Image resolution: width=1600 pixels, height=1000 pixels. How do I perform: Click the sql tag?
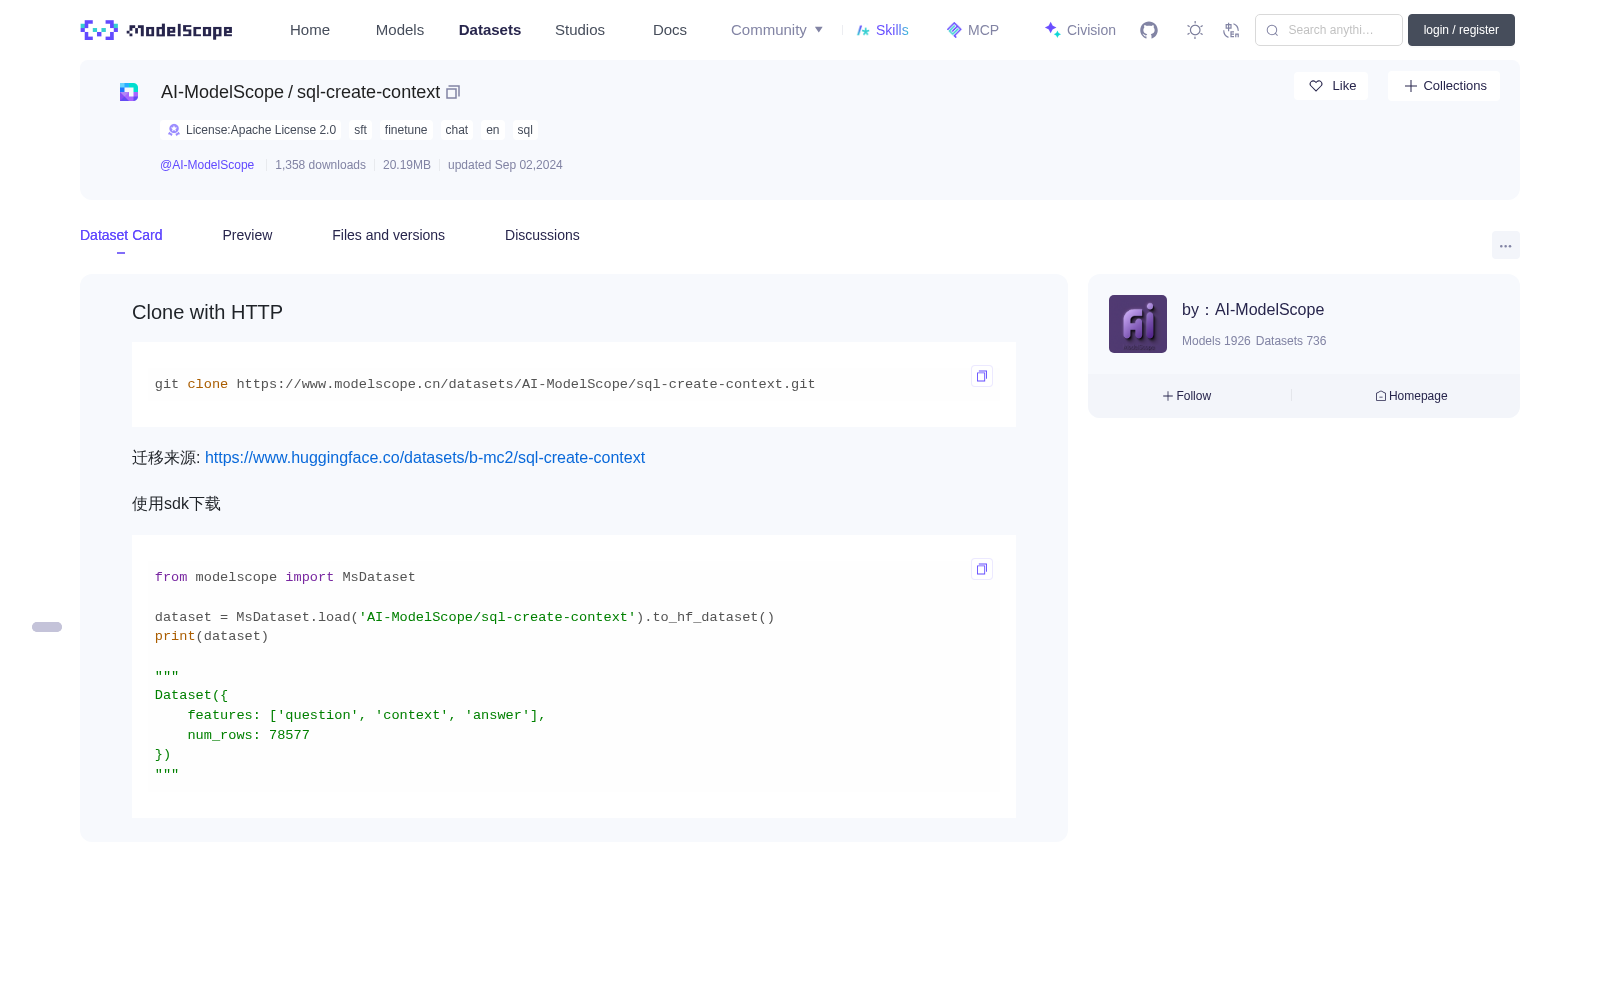(525, 130)
